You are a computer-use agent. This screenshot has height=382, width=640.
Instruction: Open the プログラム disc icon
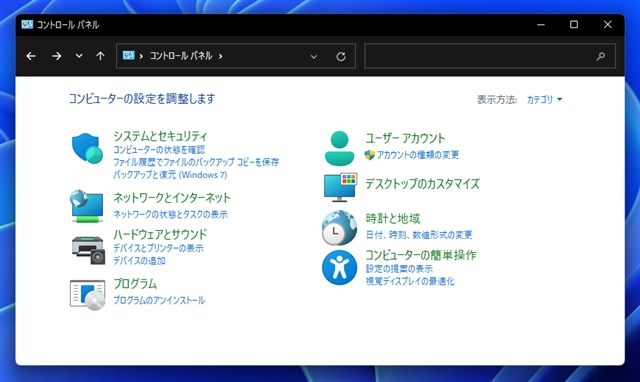[87, 295]
